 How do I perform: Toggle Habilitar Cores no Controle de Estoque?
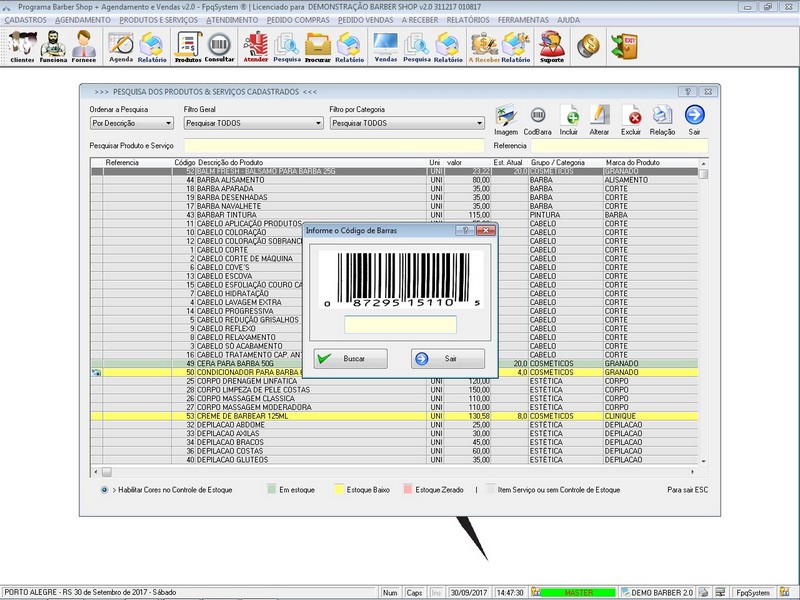105,490
